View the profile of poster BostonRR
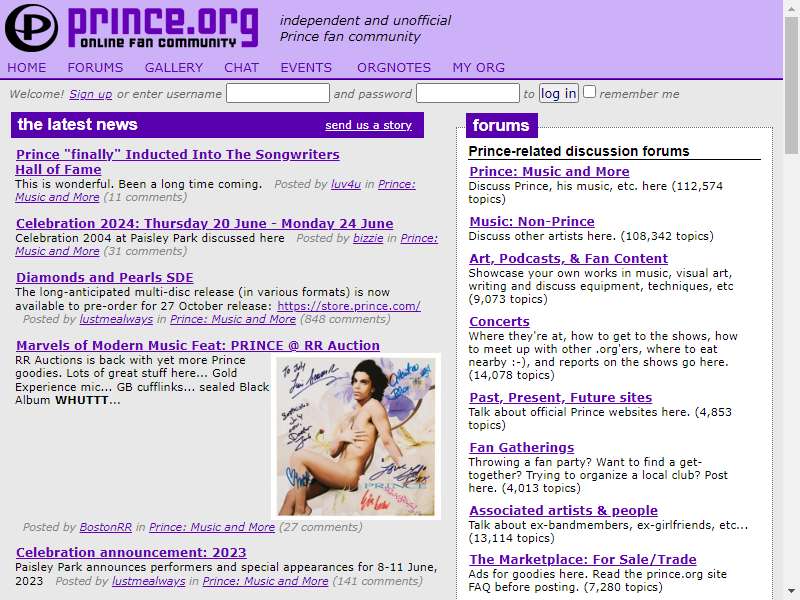800x600 pixels. pos(106,527)
